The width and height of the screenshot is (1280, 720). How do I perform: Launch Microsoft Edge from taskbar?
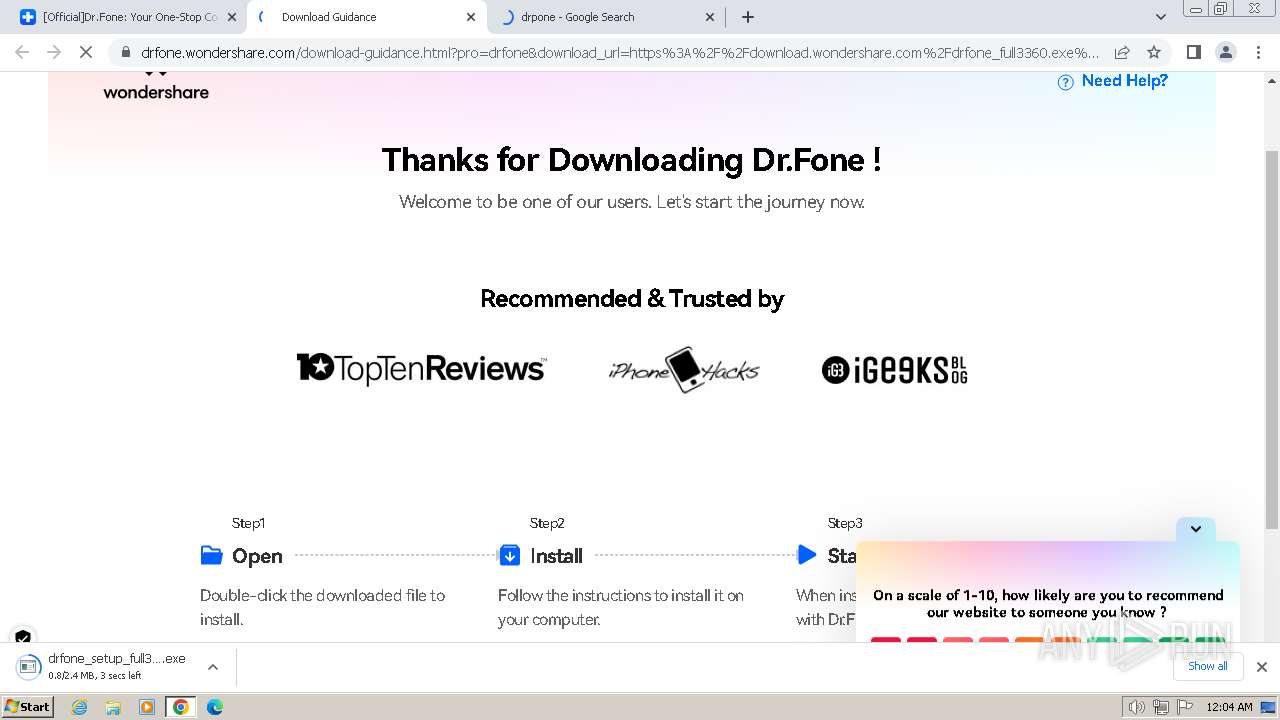tap(215, 707)
